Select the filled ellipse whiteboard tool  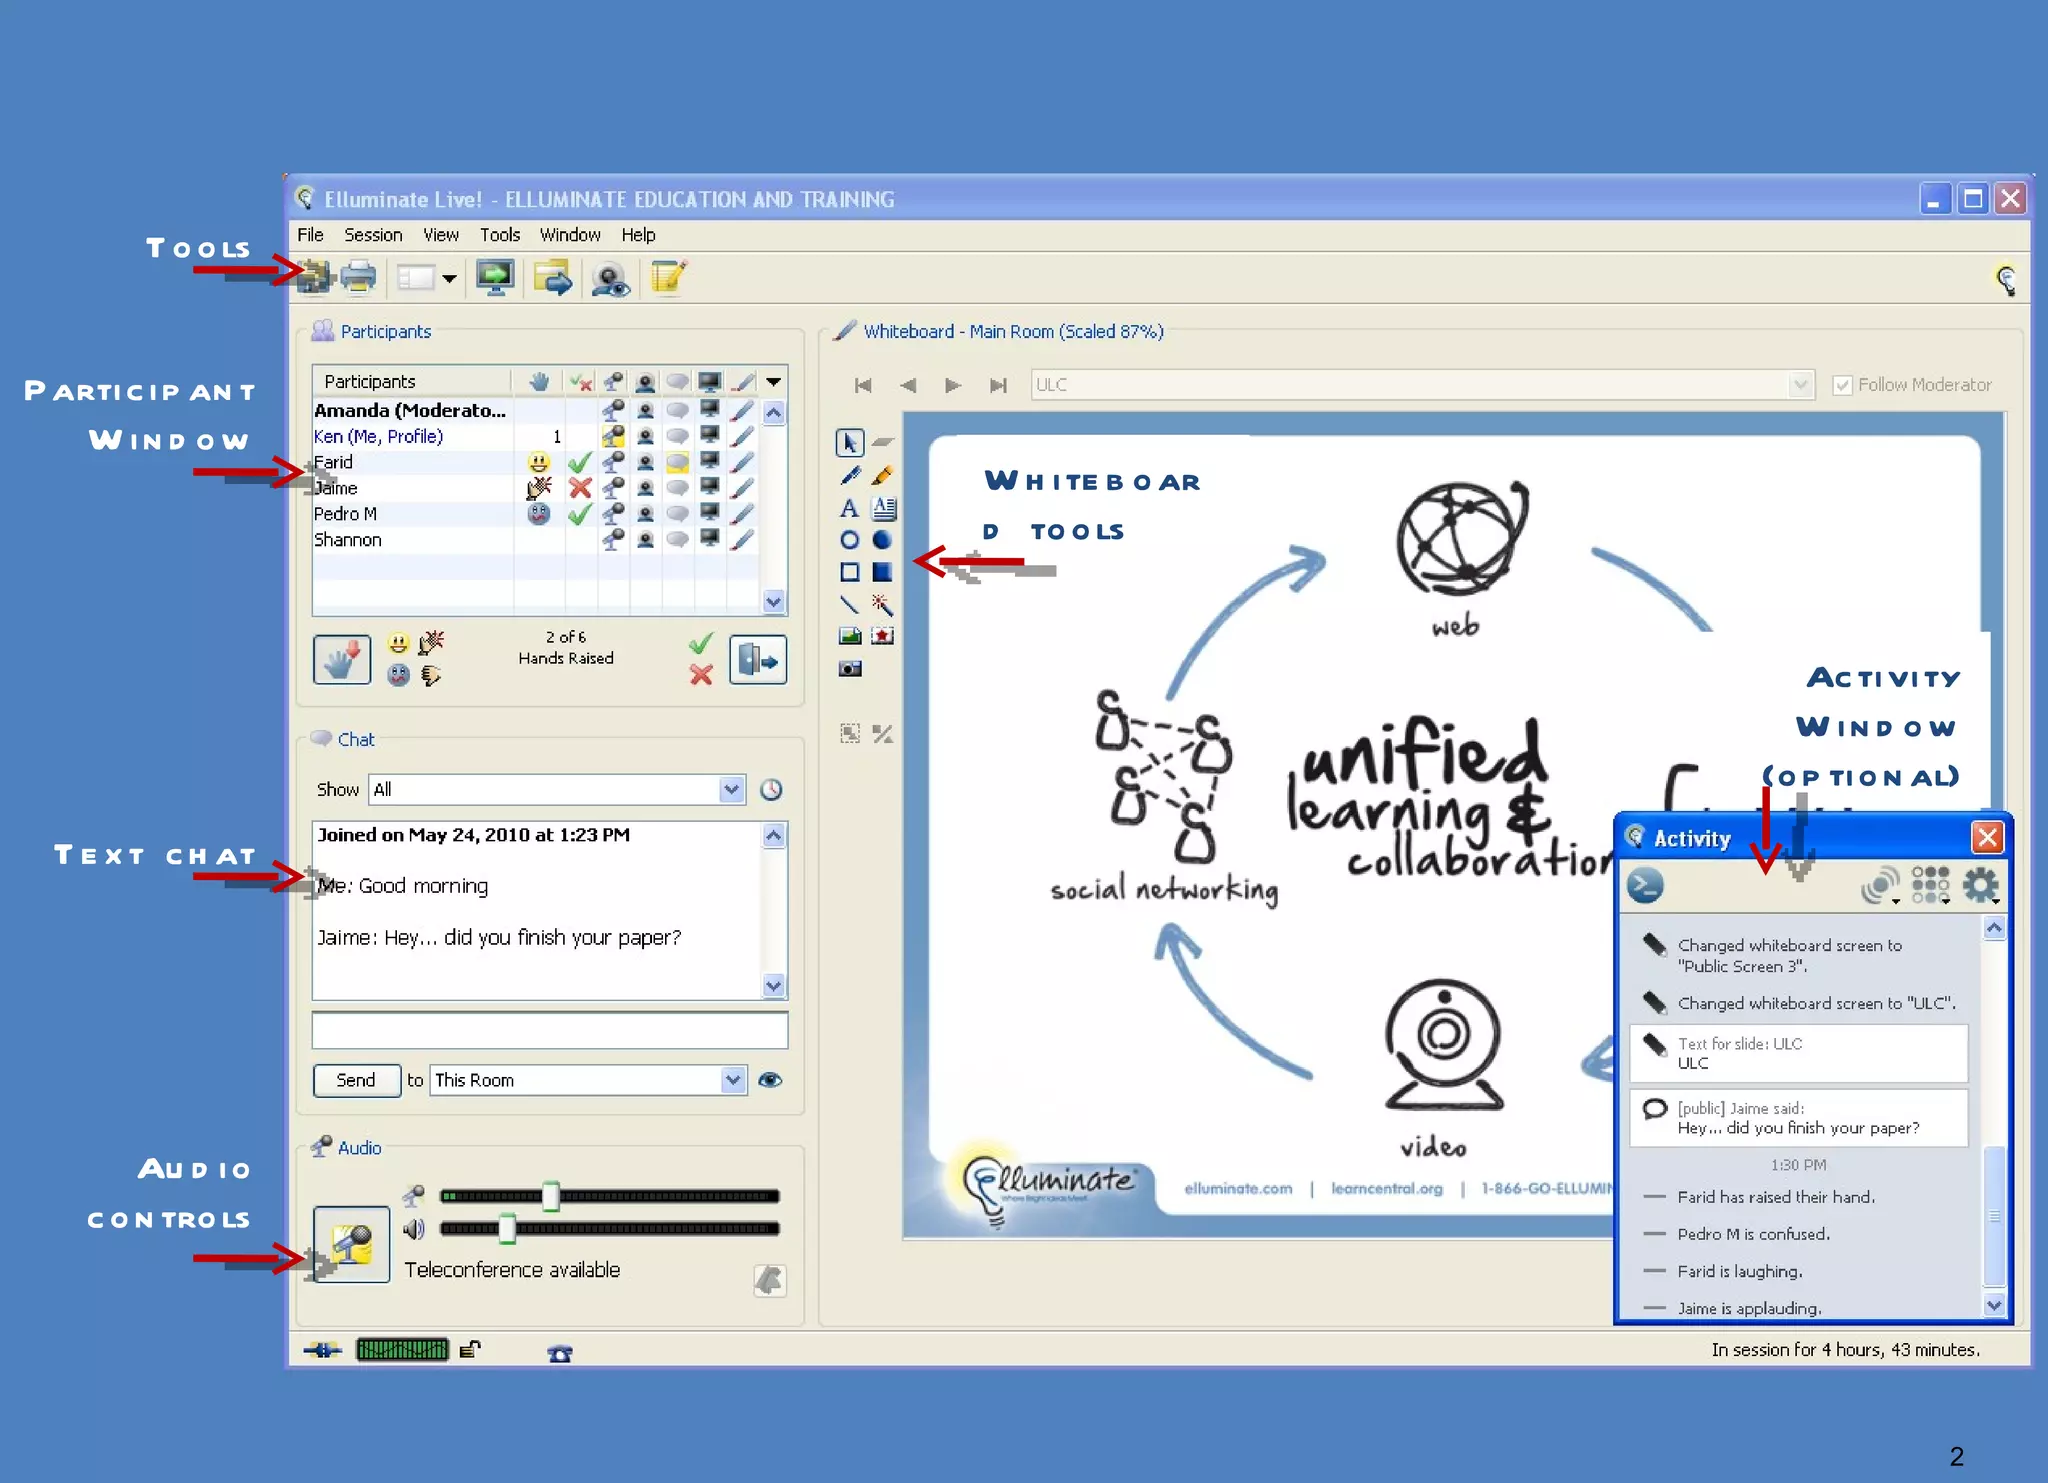882,540
